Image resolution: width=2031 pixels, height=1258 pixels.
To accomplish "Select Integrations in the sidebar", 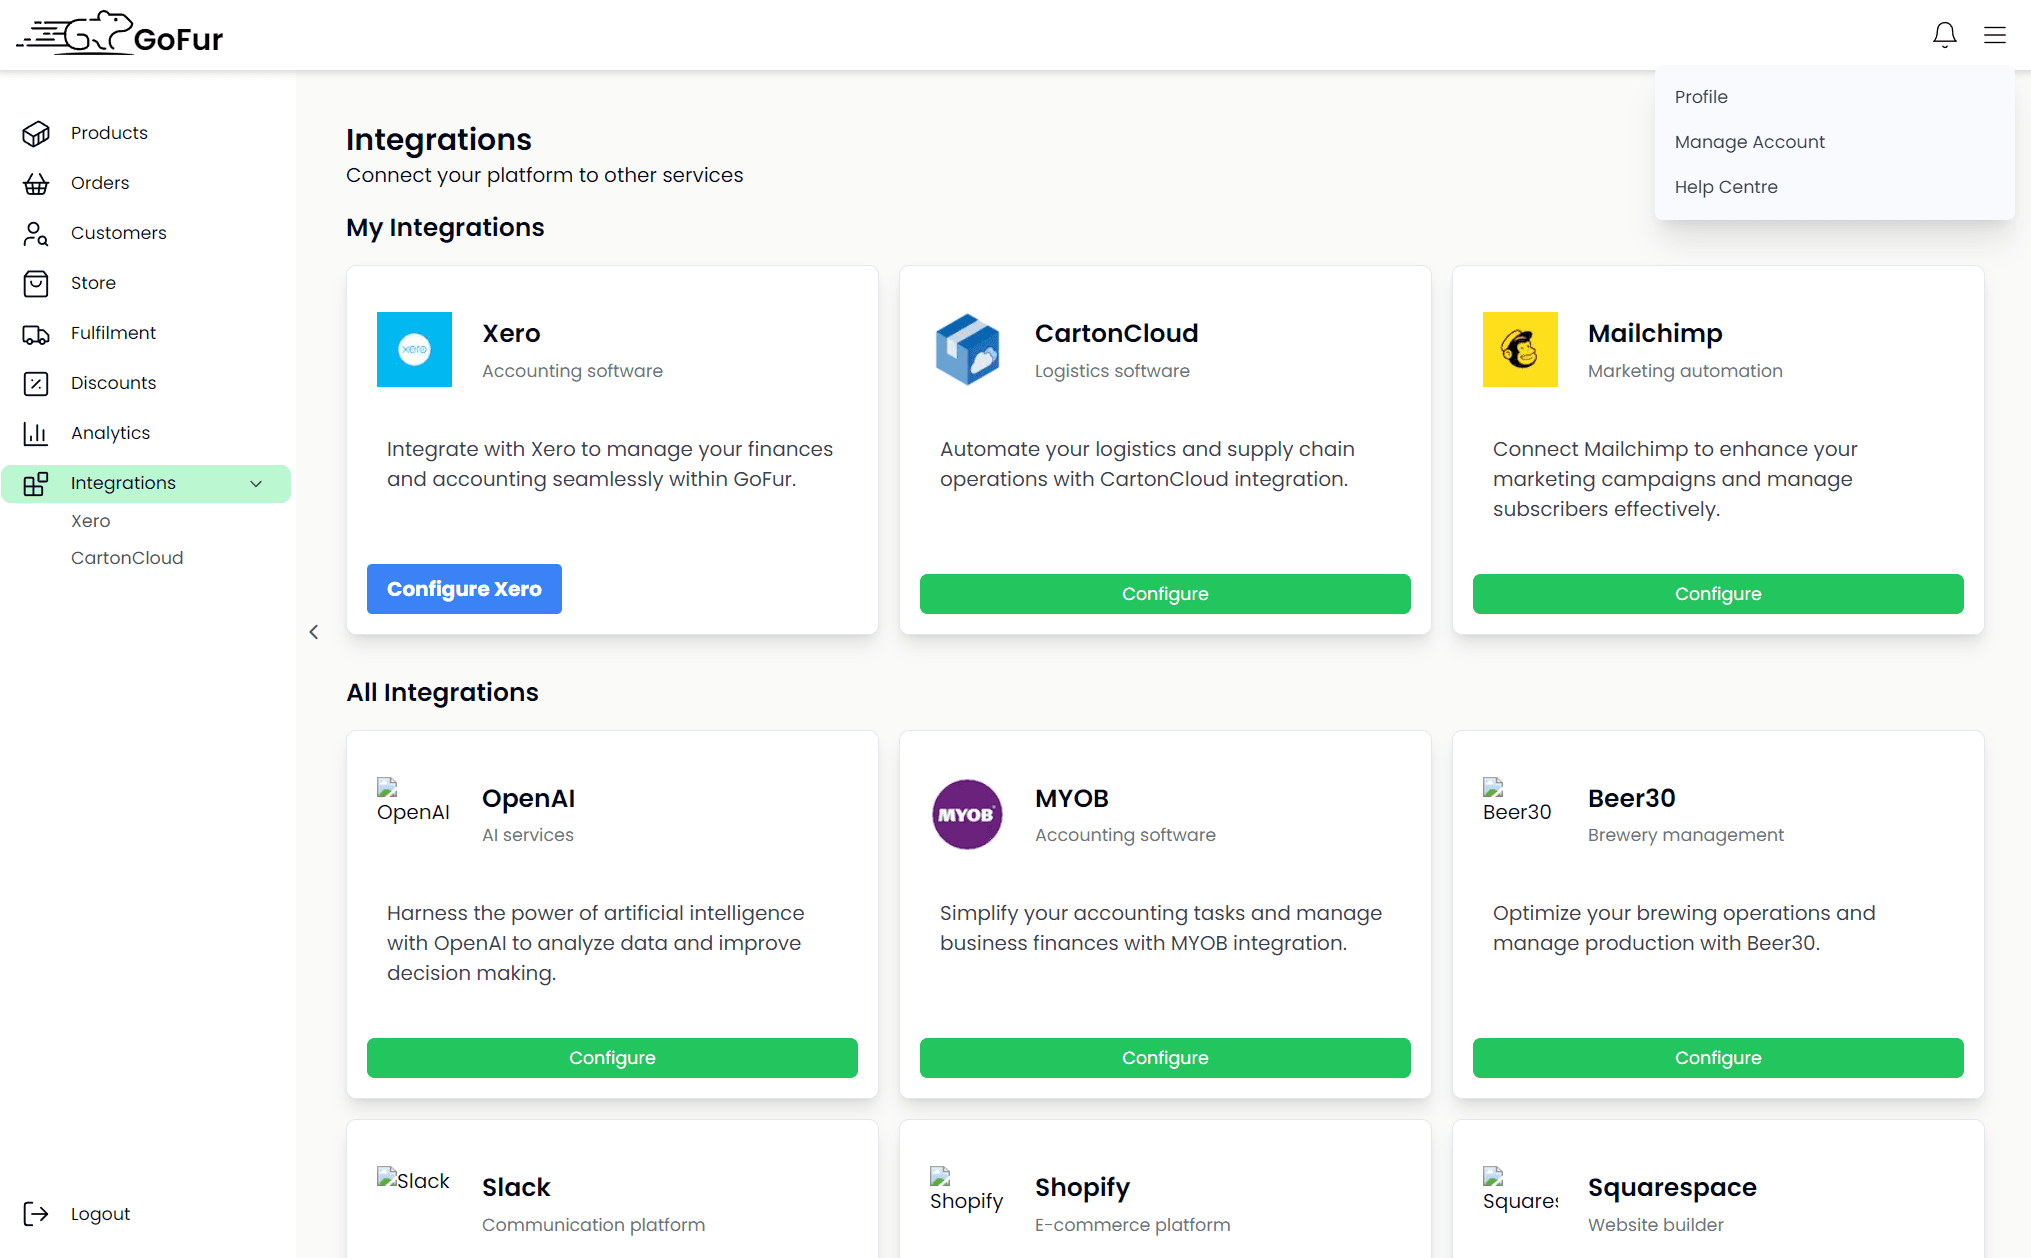I will pyautogui.click(x=146, y=484).
